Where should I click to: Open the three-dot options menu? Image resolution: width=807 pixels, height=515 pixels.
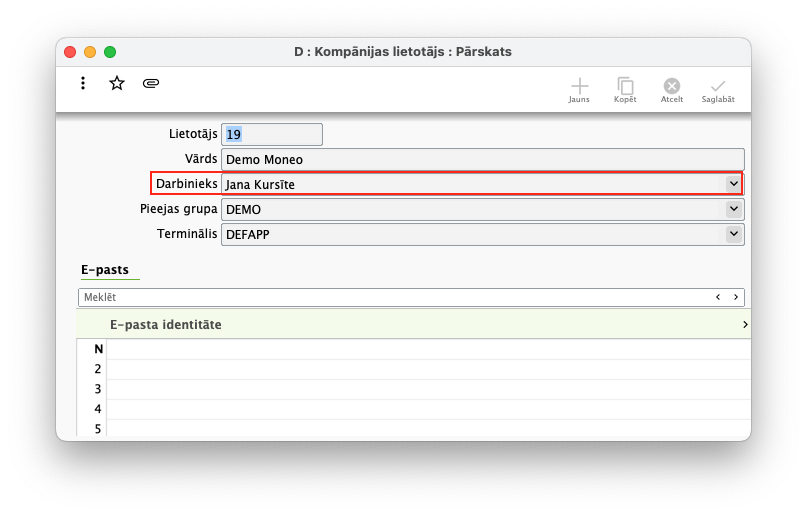point(83,83)
